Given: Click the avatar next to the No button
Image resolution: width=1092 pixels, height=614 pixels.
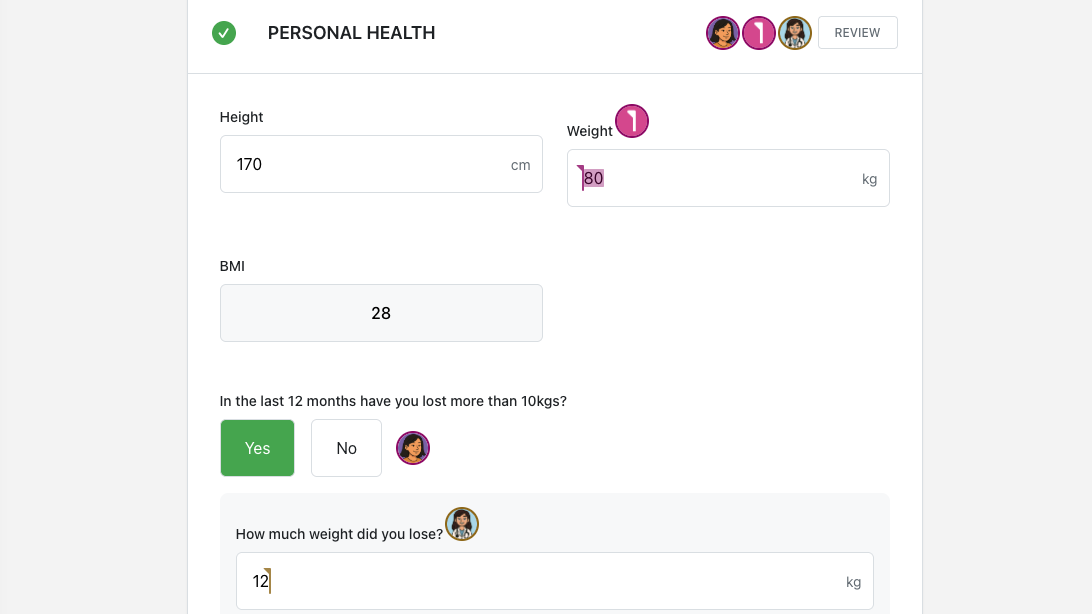Looking at the screenshot, I should click(413, 448).
